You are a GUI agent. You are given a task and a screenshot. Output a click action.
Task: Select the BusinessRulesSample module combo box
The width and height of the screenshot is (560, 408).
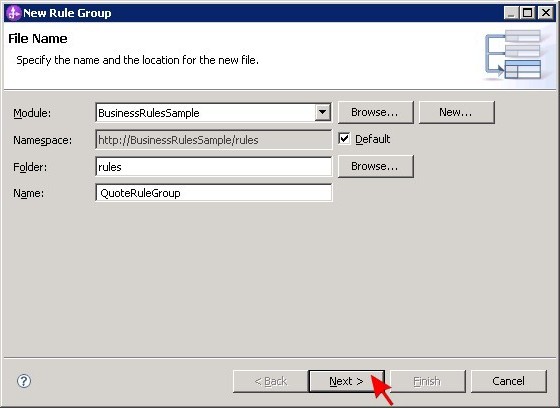[x=214, y=113]
